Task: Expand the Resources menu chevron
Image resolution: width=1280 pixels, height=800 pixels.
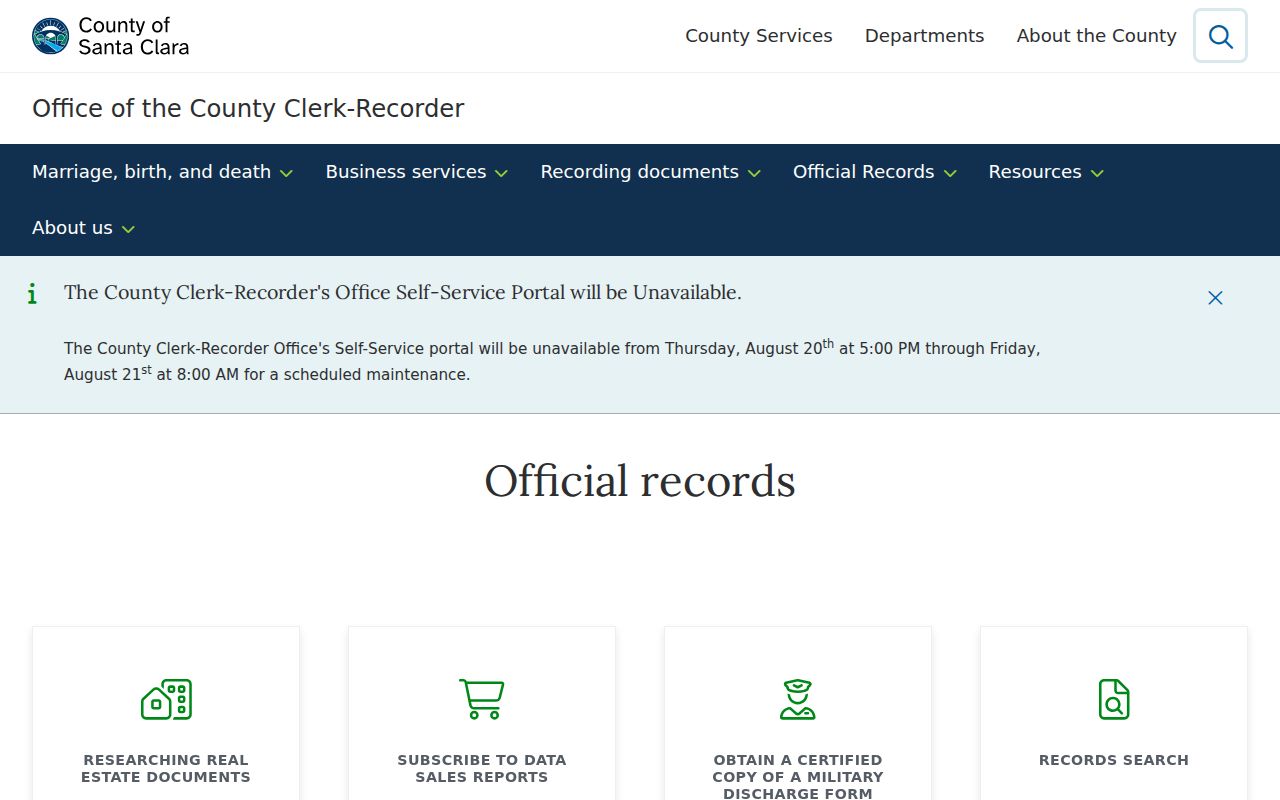Action: pos(1097,173)
